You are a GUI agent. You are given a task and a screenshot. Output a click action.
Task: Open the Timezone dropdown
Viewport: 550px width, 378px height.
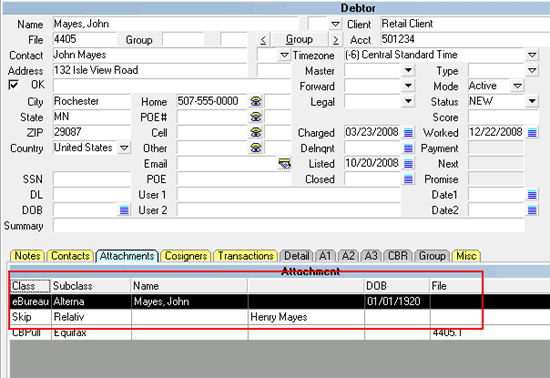coord(532,55)
